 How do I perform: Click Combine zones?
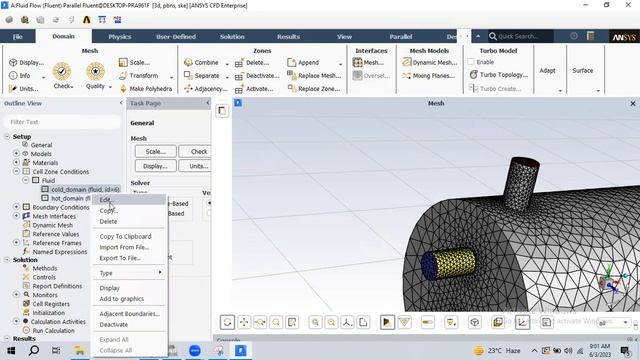click(x=201, y=62)
